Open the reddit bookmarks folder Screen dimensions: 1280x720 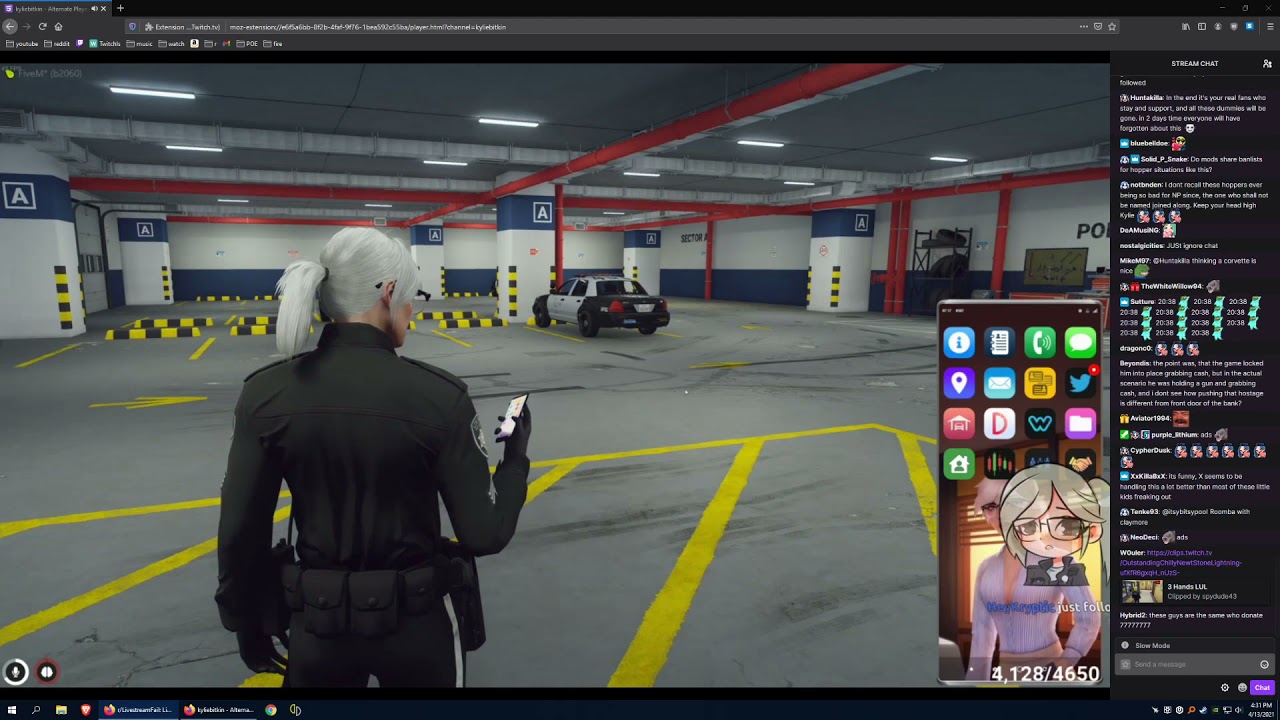[57, 44]
